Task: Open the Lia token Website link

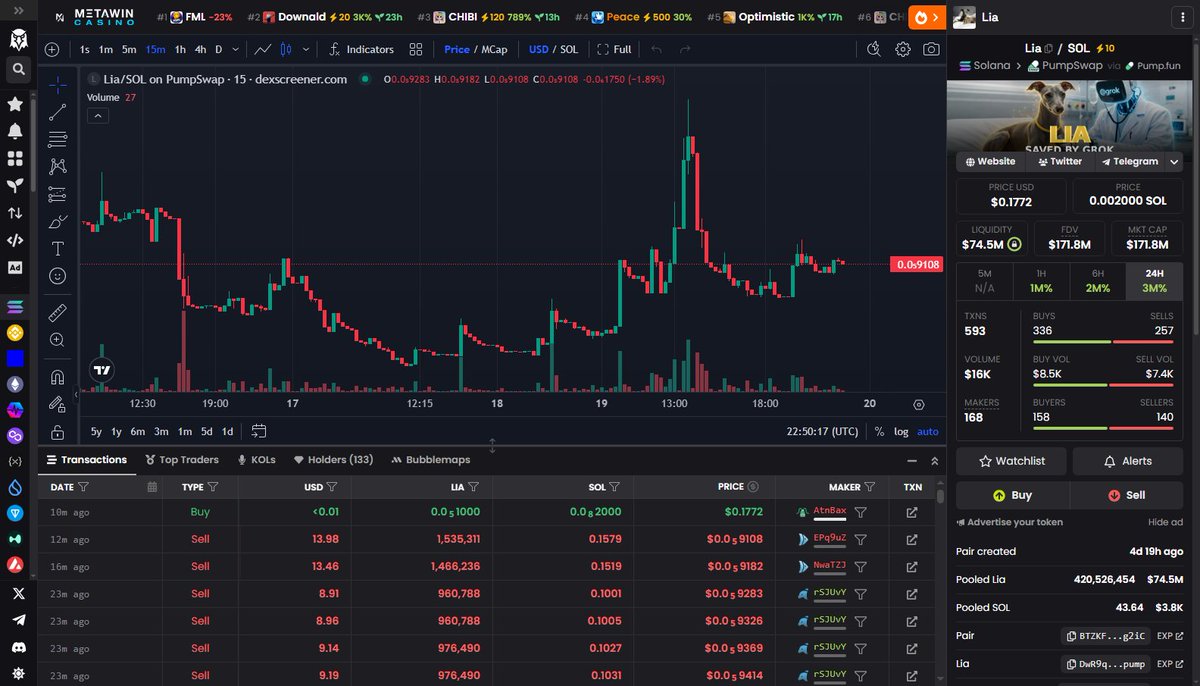Action: click(x=990, y=161)
